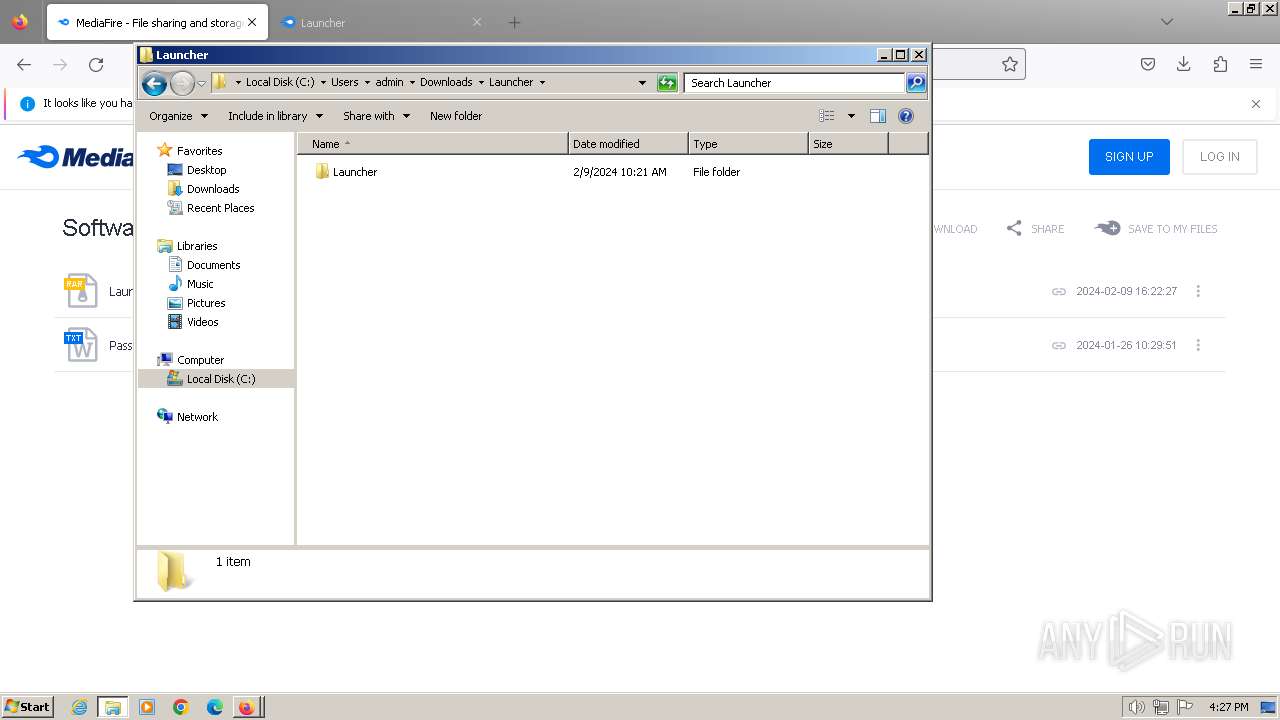Open Internet Explorer from taskbar
The image size is (1280, 720).
(x=79, y=707)
